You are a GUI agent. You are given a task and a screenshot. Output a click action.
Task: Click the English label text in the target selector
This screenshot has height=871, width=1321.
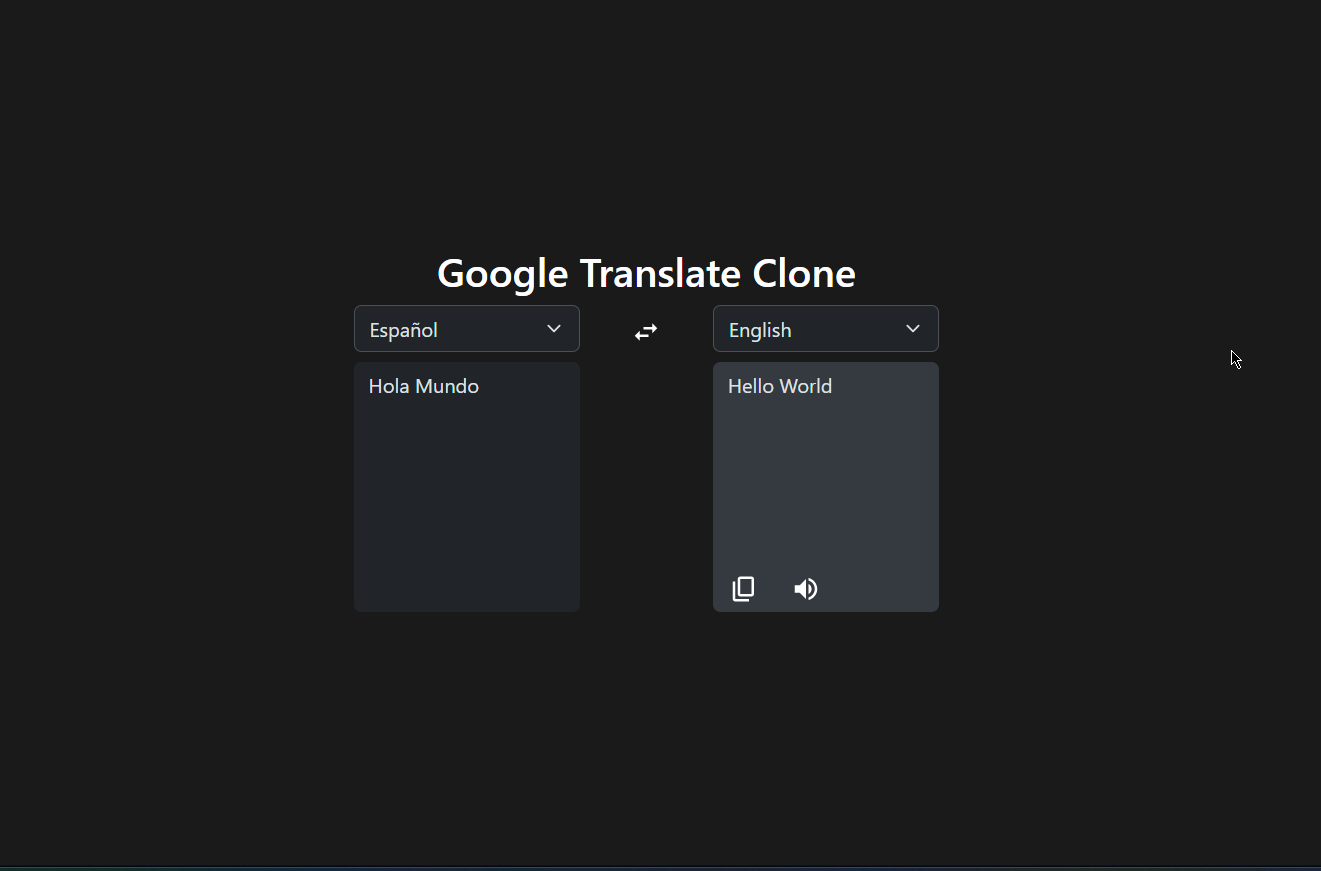click(760, 330)
